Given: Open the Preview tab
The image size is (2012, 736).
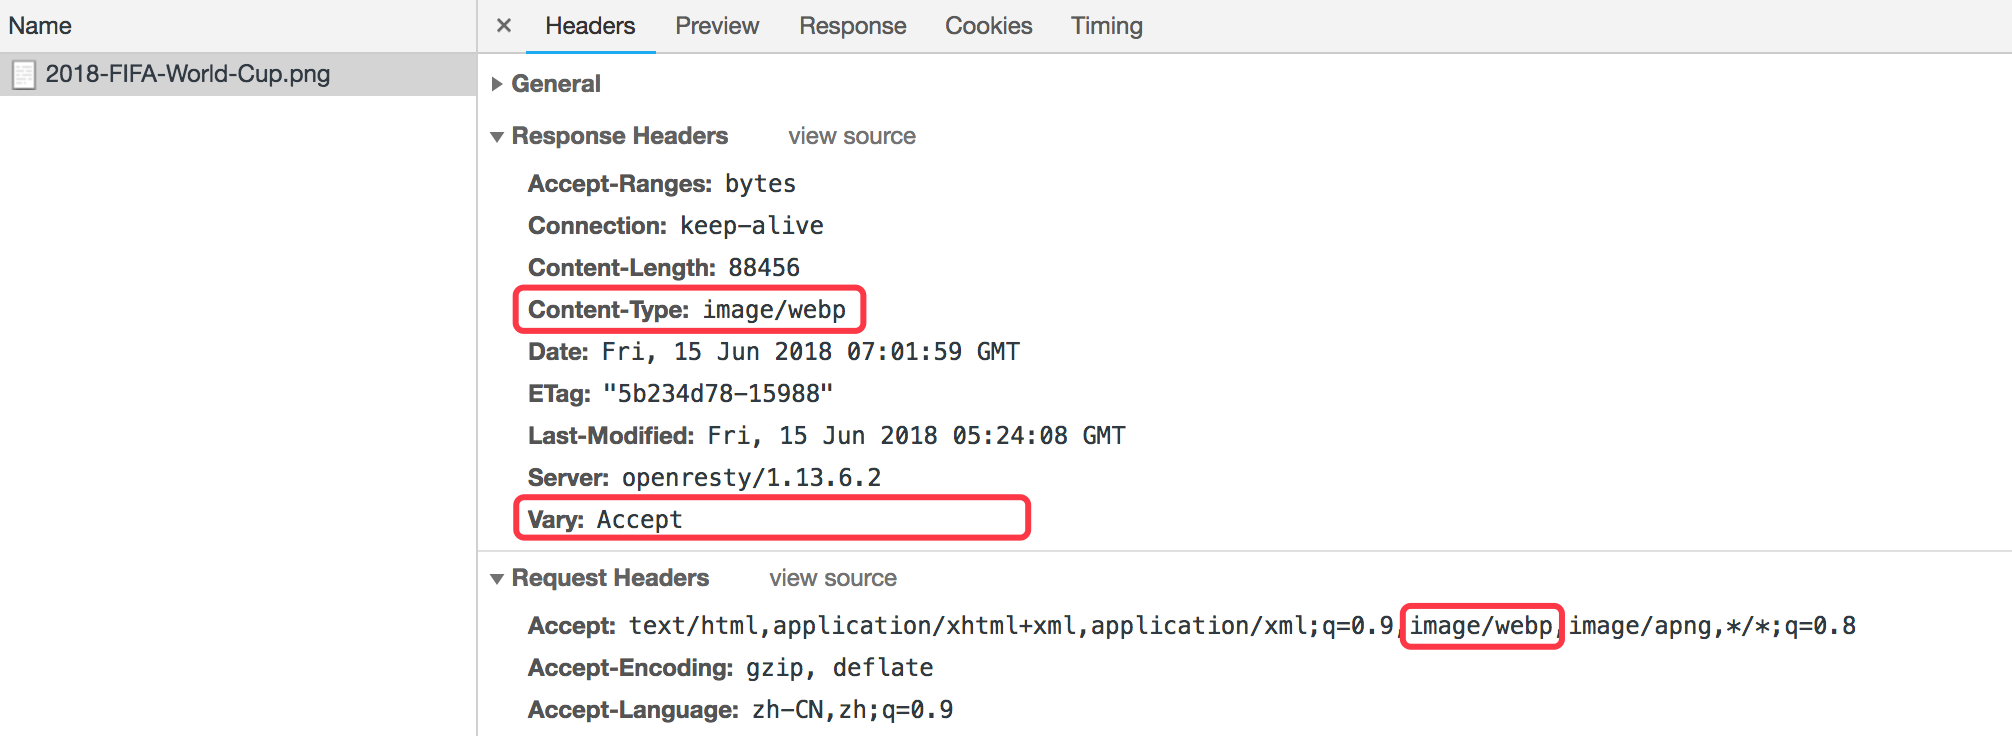Looking at the screenshot, I should pyautogui.click(x=717, y=26).
